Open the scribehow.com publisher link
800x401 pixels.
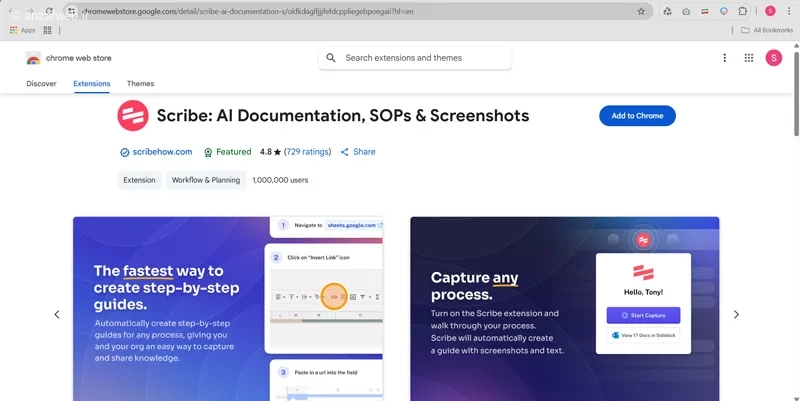pyautogui.click(x=162, y=152)
